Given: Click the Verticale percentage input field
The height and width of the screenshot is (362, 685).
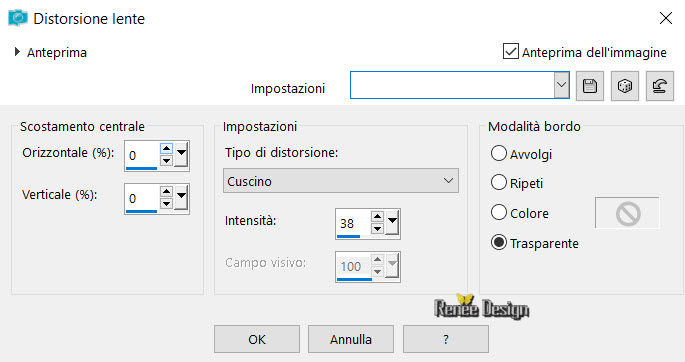Looking at the screenshot, I should [x=142, y=198].
